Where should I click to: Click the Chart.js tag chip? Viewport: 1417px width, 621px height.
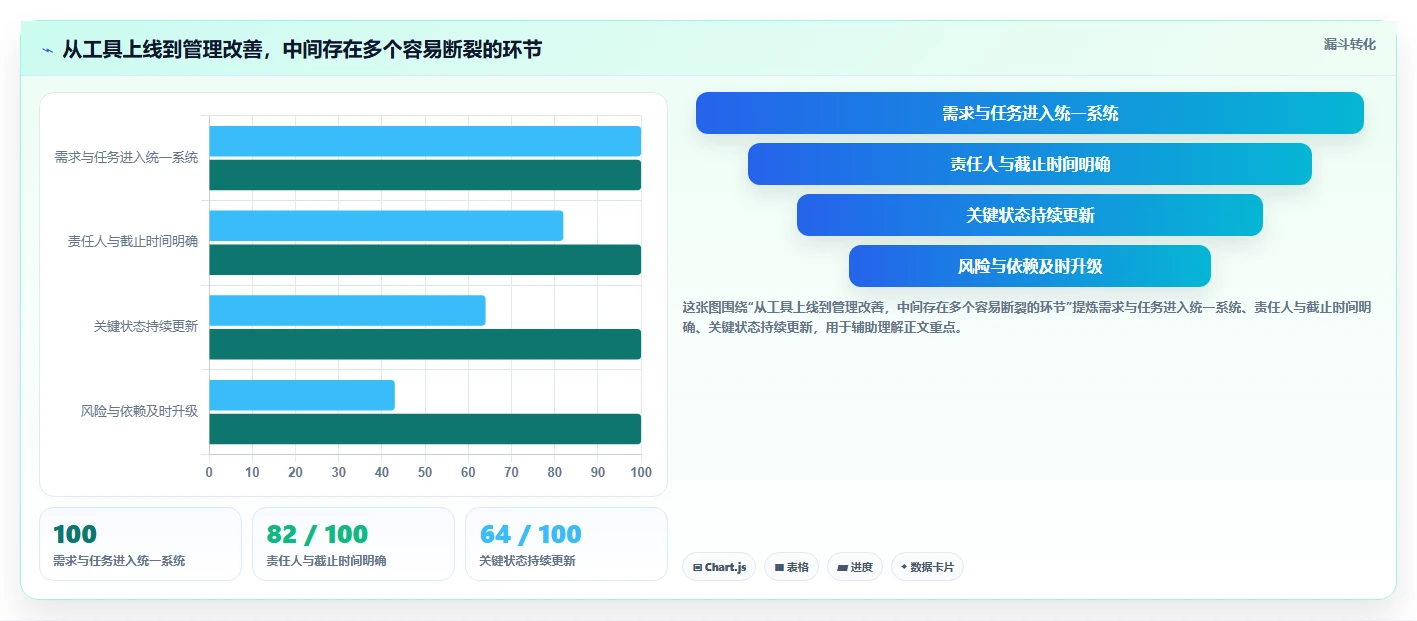[719, 567]
